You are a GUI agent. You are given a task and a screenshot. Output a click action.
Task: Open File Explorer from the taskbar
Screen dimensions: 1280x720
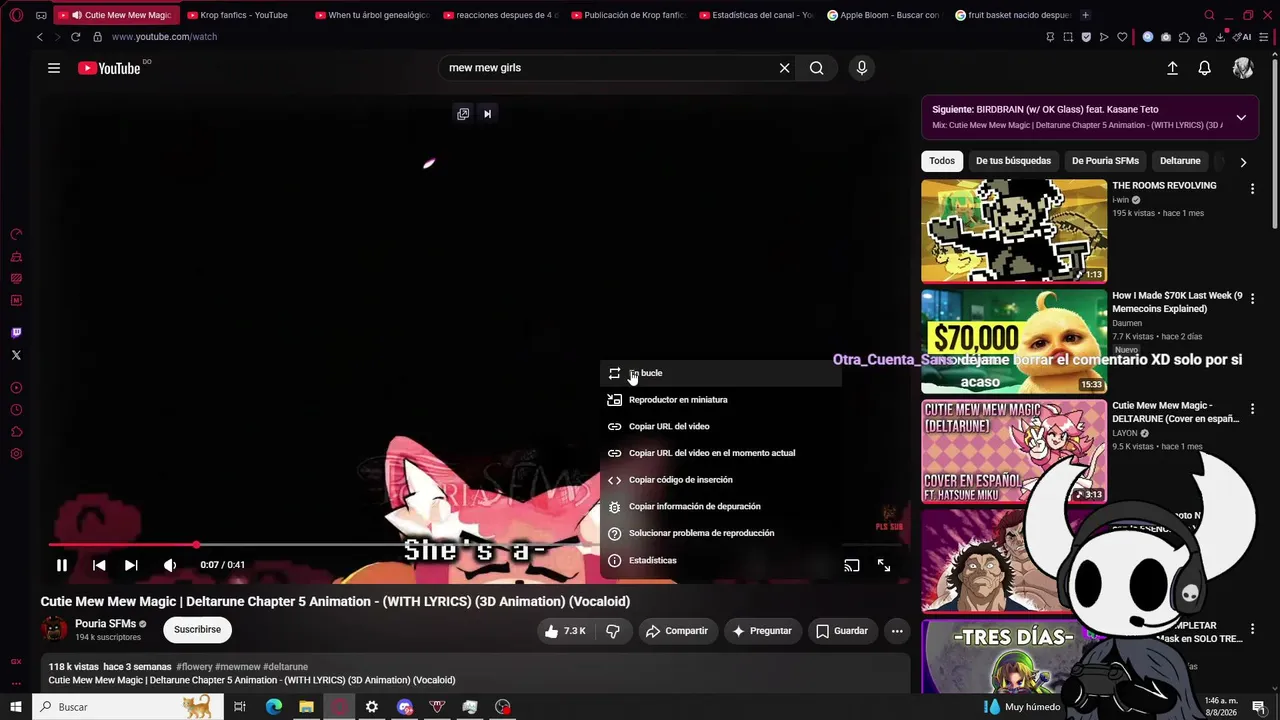(x=306, y=707)
